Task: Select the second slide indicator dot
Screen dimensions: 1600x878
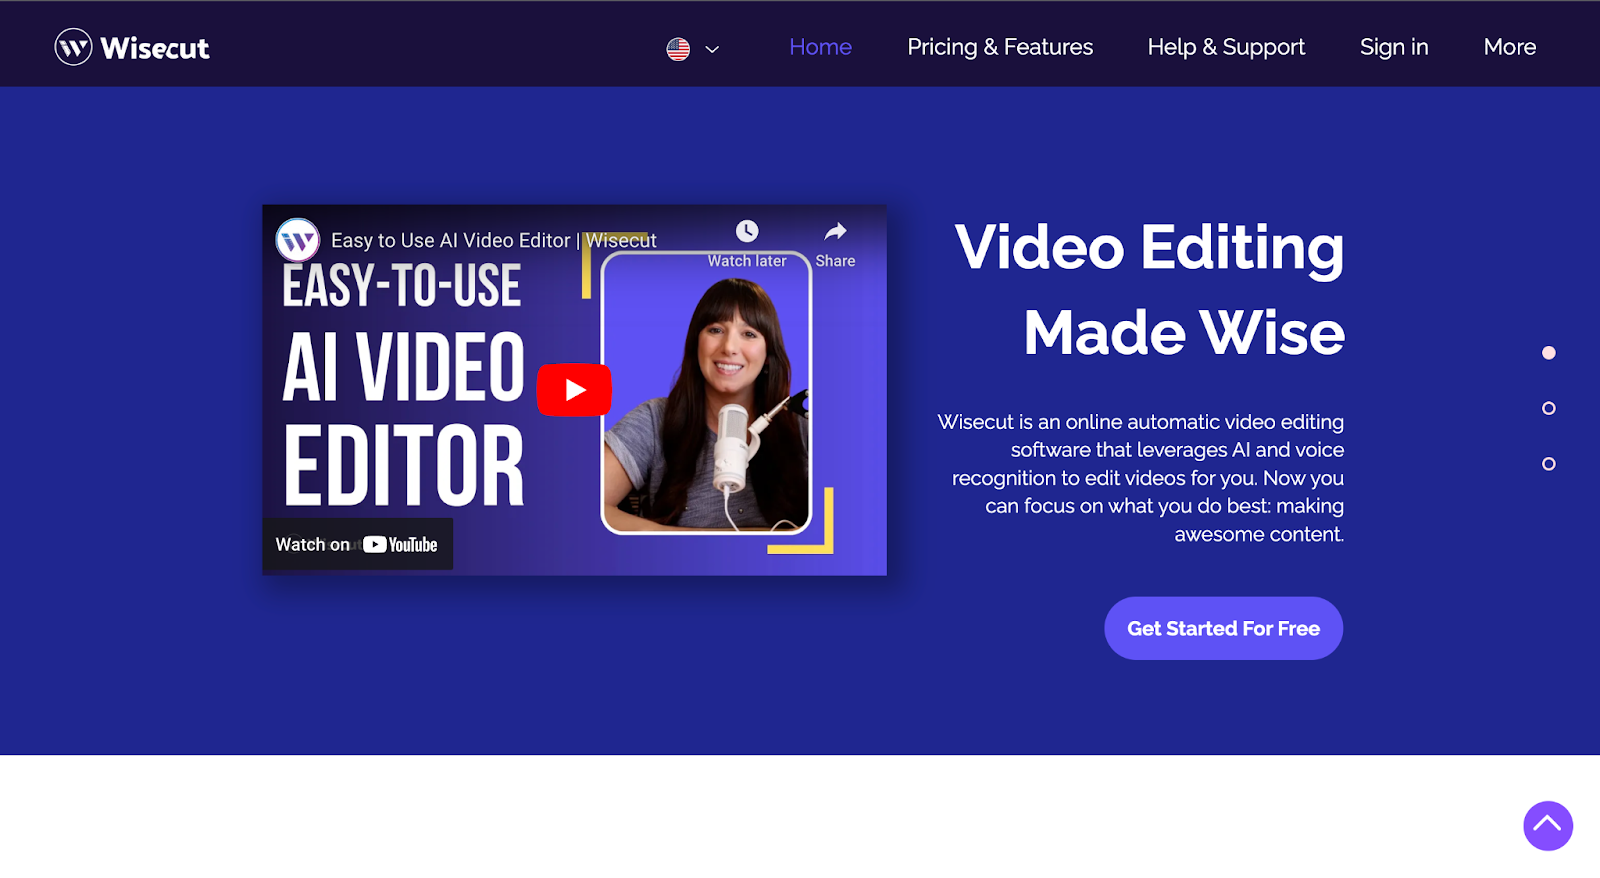Action: click(1549, 408)
